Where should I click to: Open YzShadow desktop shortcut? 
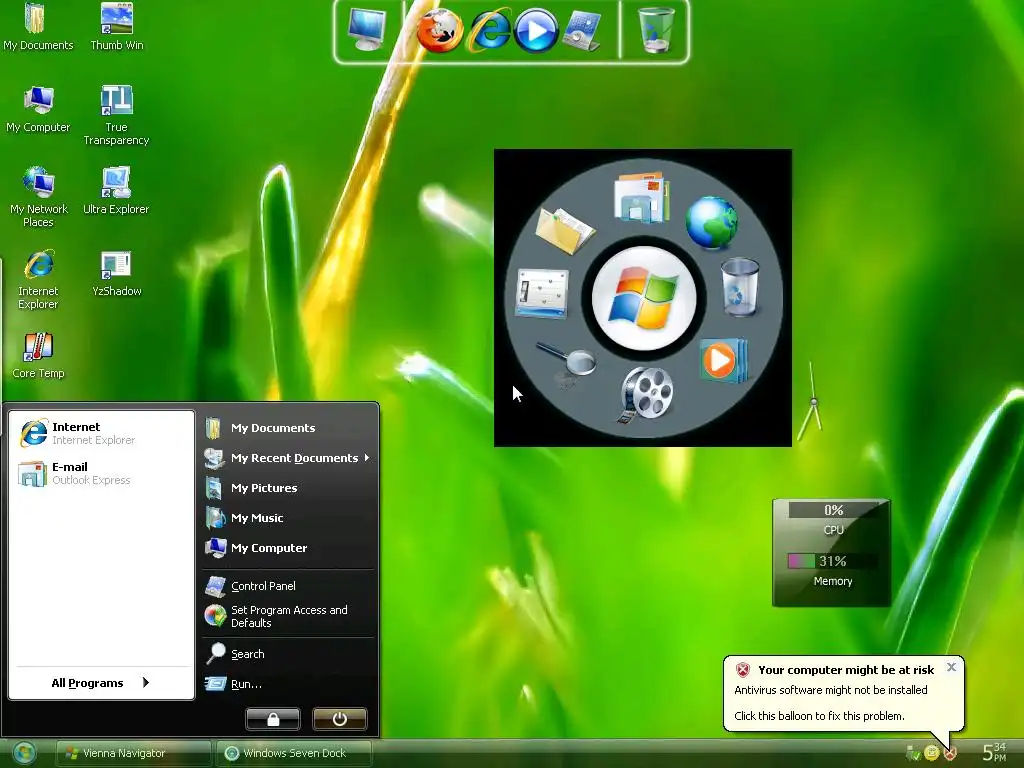tap(116, 273)
